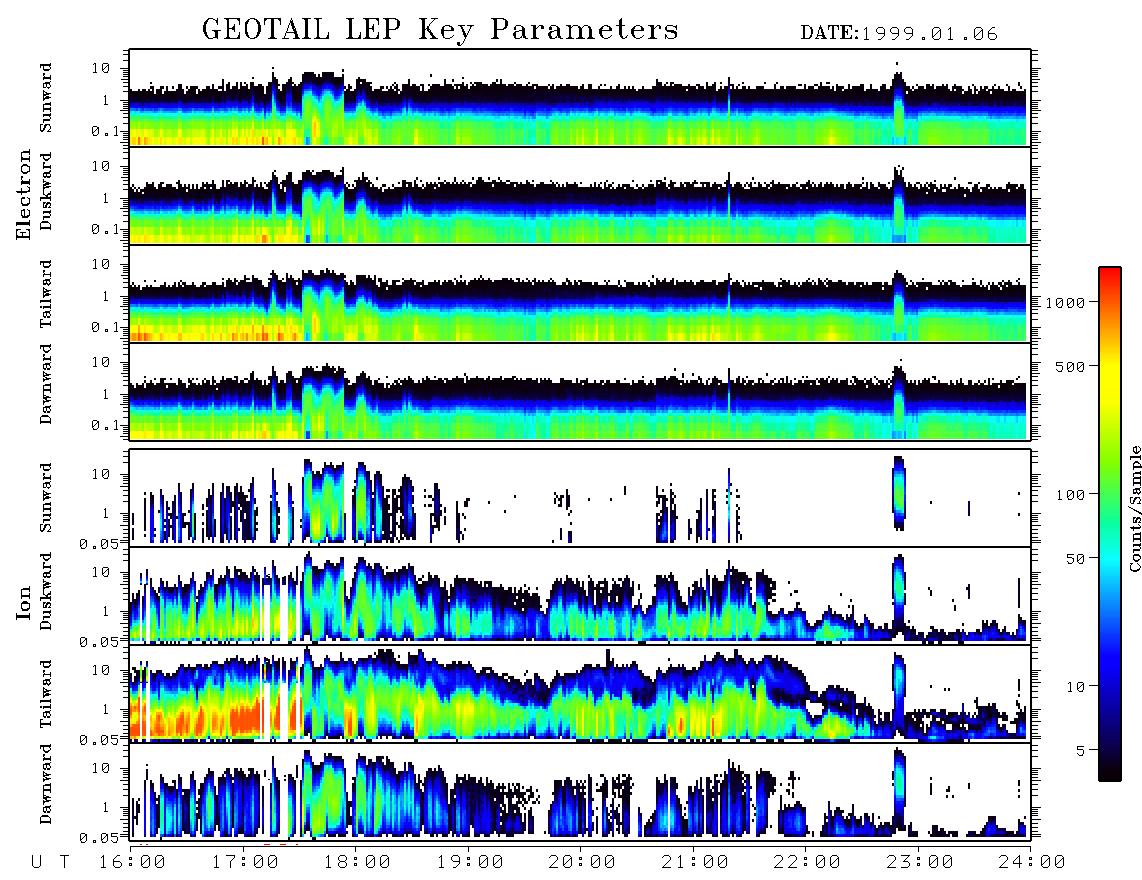This screenshot has width=1142, height=880.
Task: Click the "Dawnward" label of the Ion group
Action: click(46, 784)
